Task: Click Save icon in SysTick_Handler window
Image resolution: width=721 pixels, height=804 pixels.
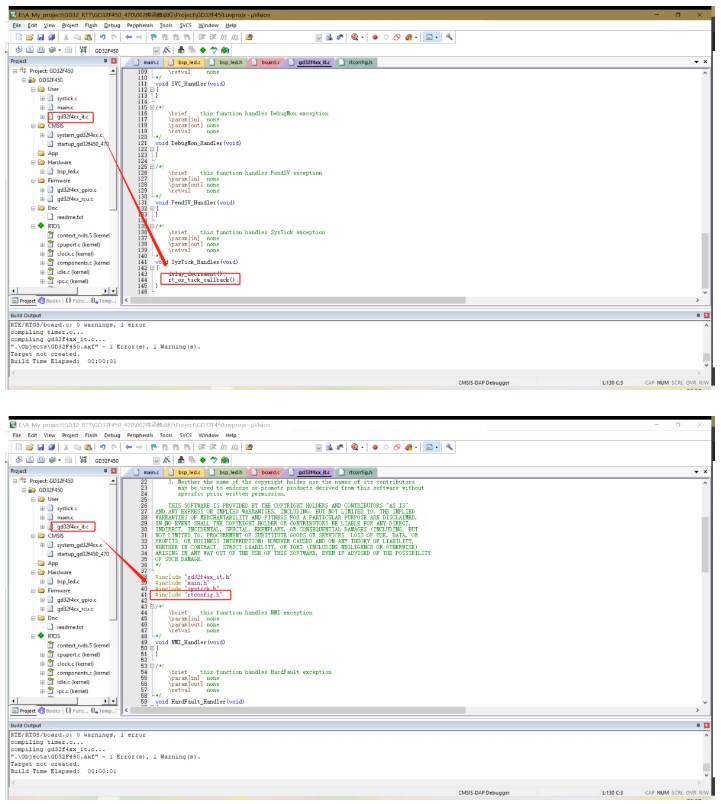Action: tap(41, 37)
